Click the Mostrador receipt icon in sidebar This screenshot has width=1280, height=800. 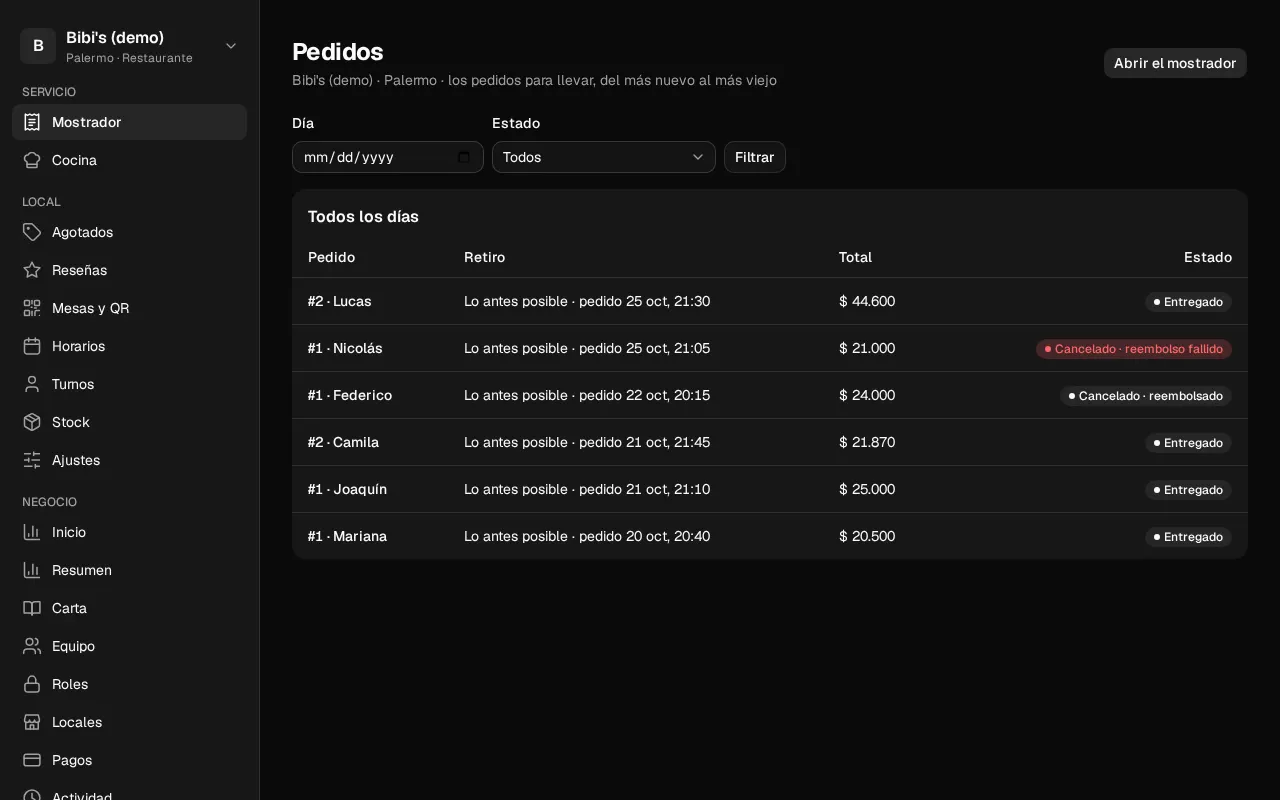point(32,122)
